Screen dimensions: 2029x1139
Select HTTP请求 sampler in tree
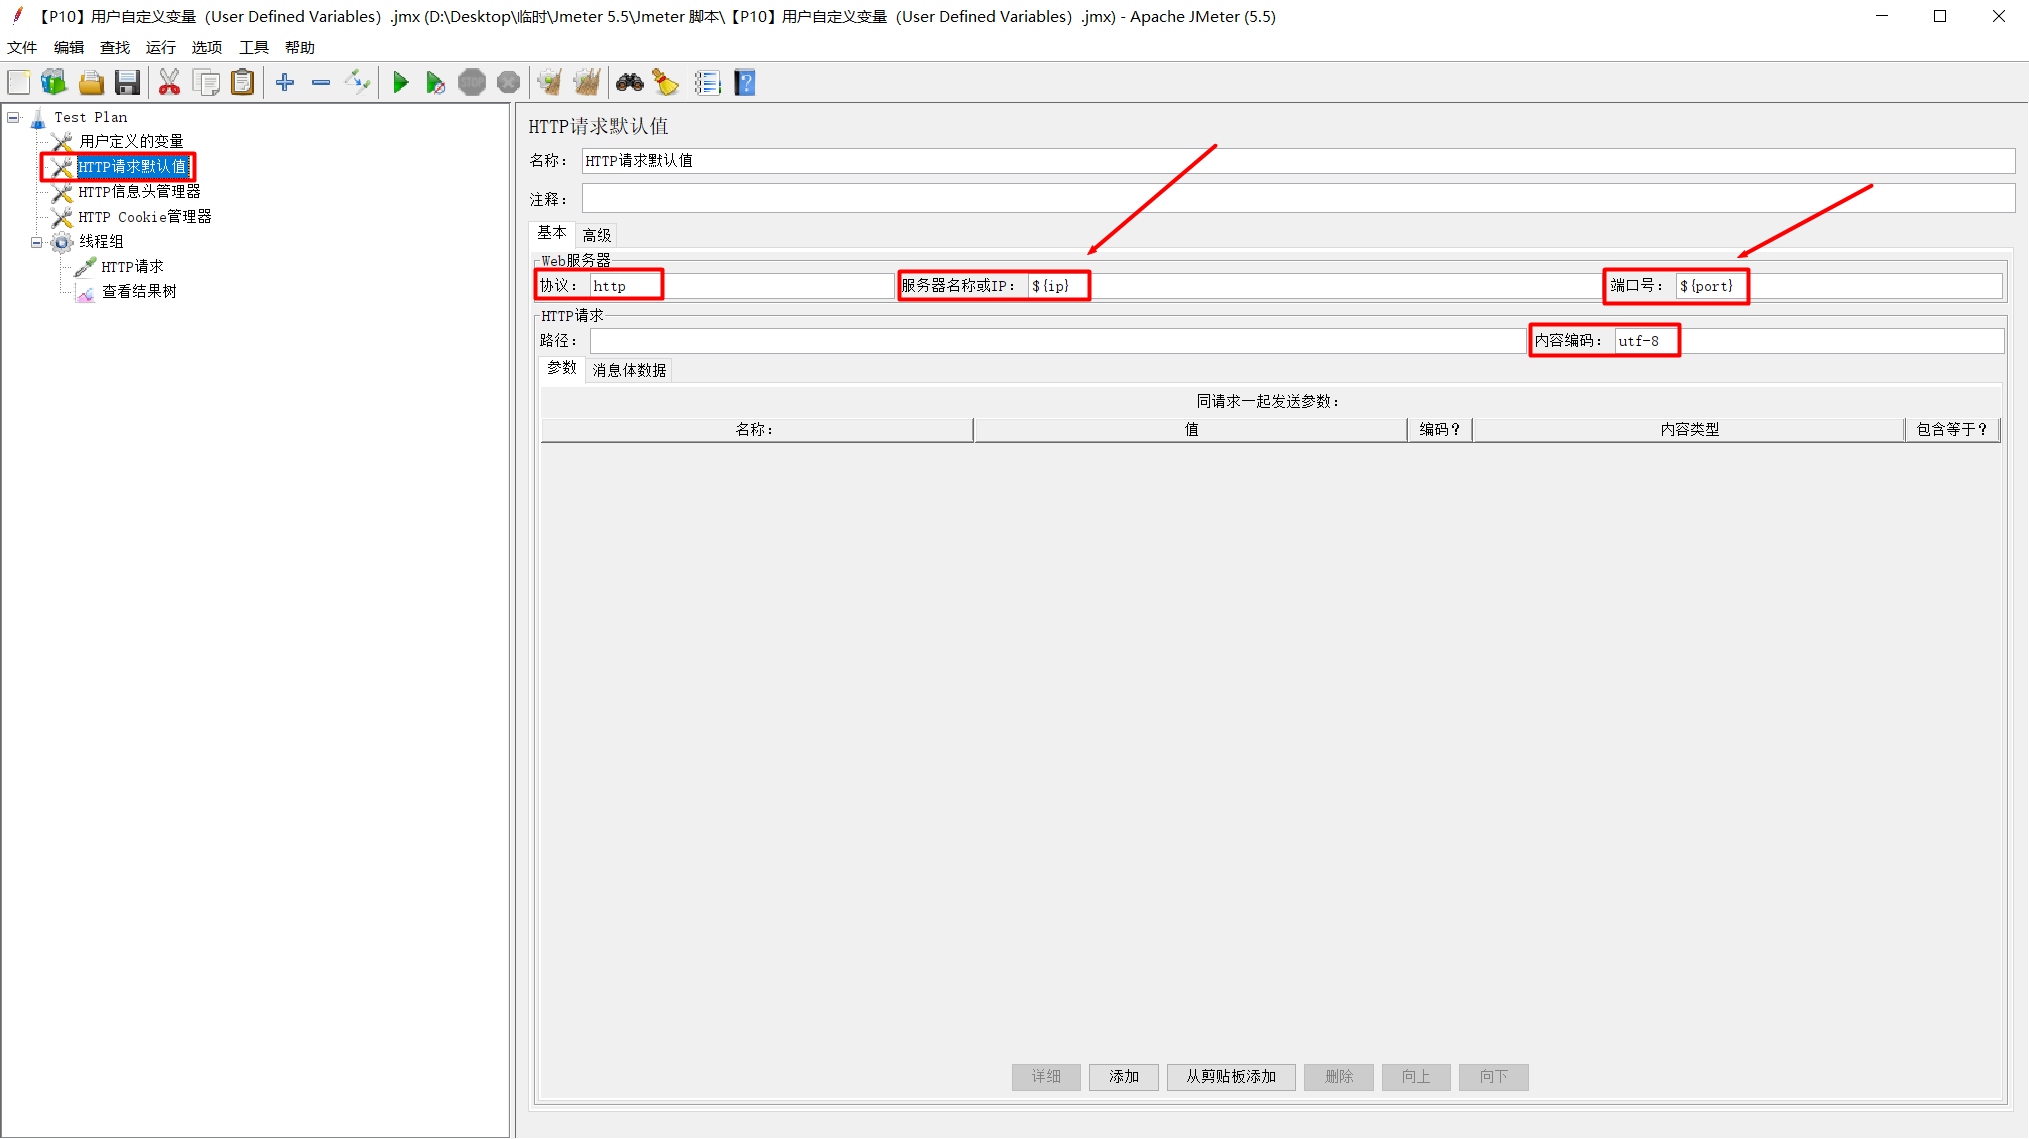[x=132, y=267]
